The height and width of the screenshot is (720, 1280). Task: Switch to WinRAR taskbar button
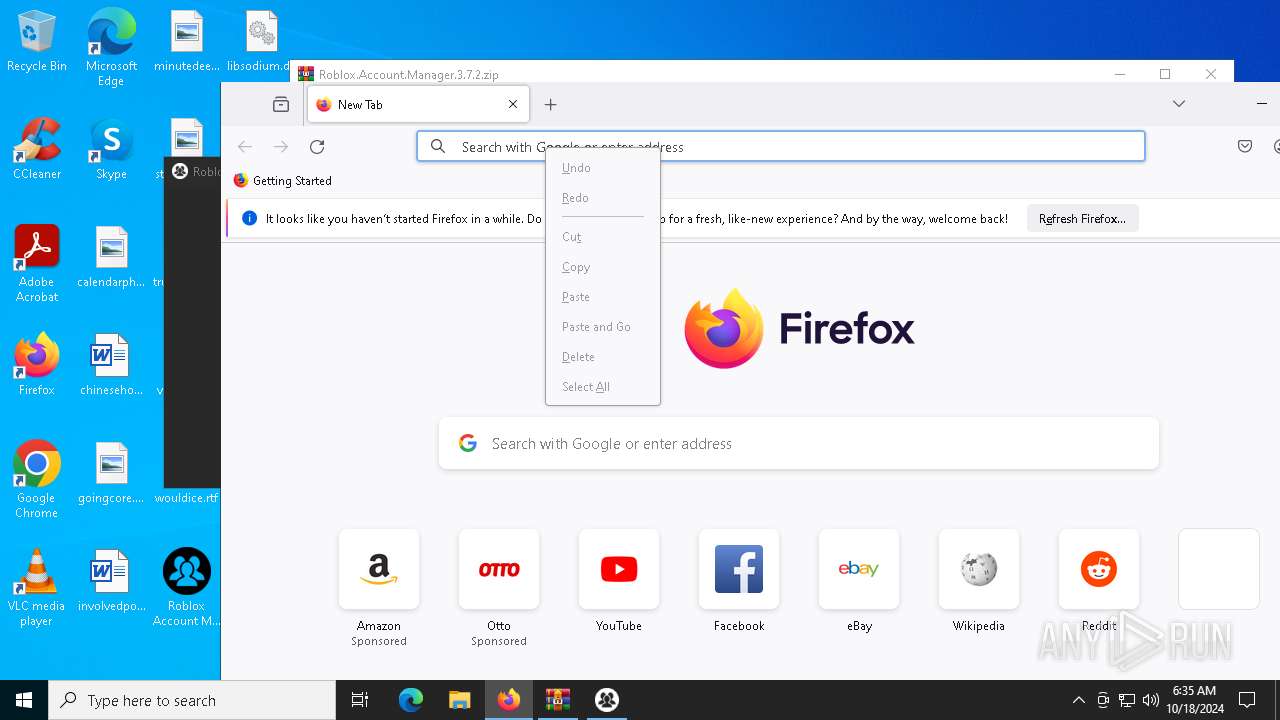(557, 700)
